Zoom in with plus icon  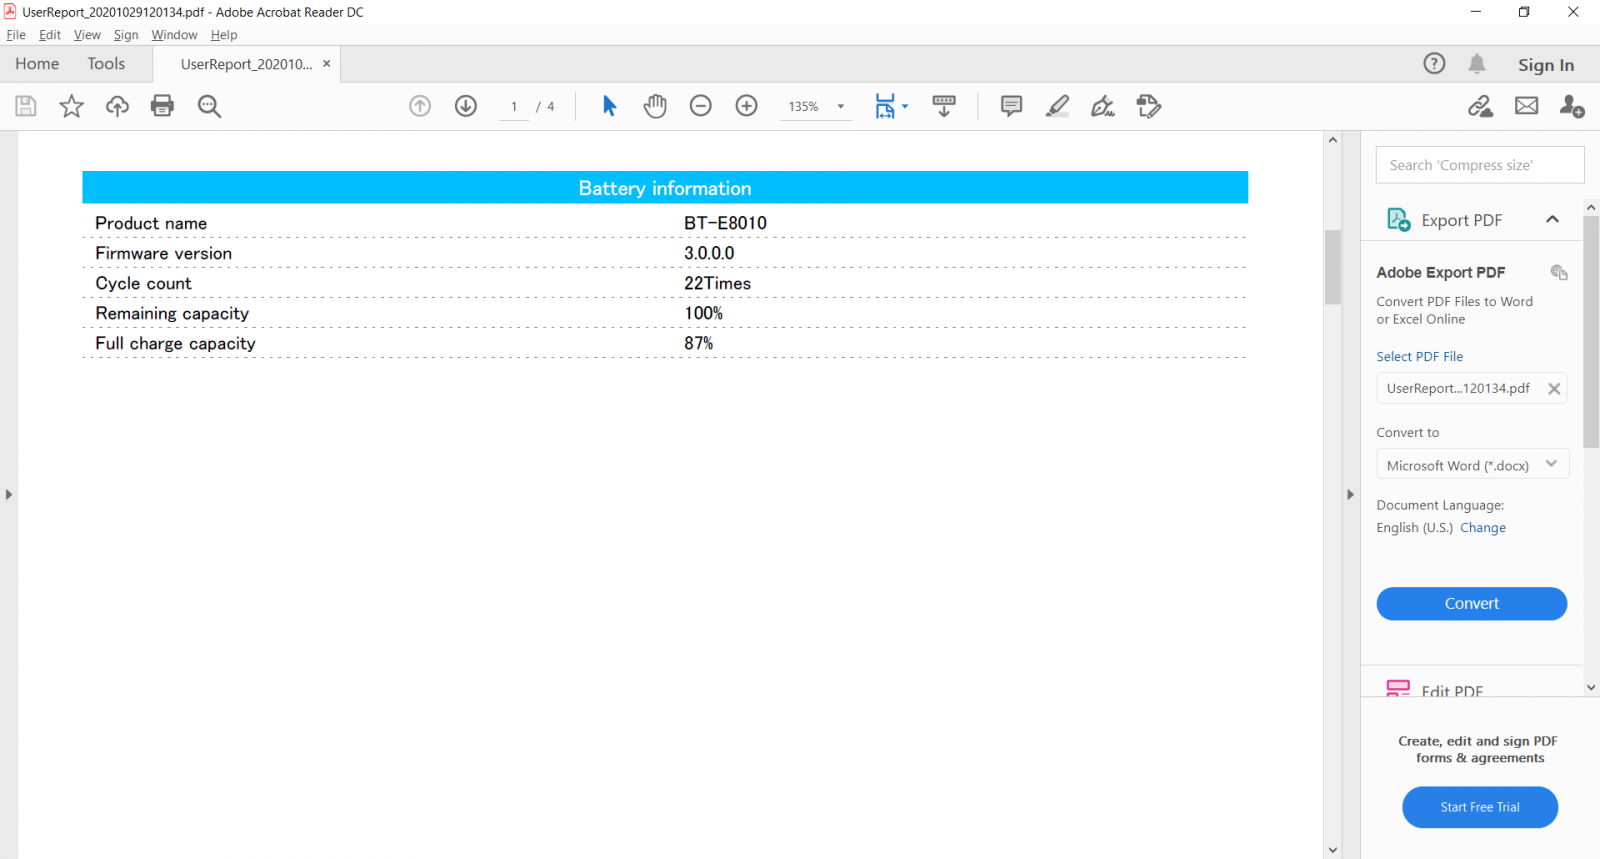click(x=747, y=106)
